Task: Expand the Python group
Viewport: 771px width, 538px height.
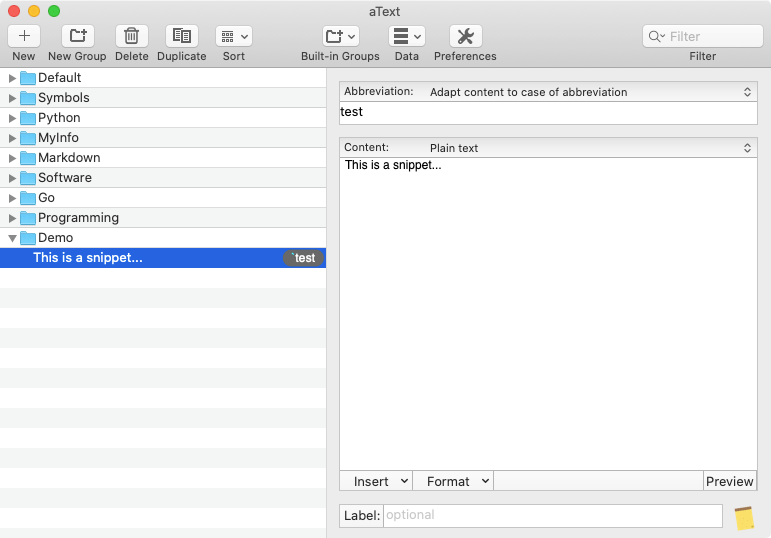Action: coord(12,118)
